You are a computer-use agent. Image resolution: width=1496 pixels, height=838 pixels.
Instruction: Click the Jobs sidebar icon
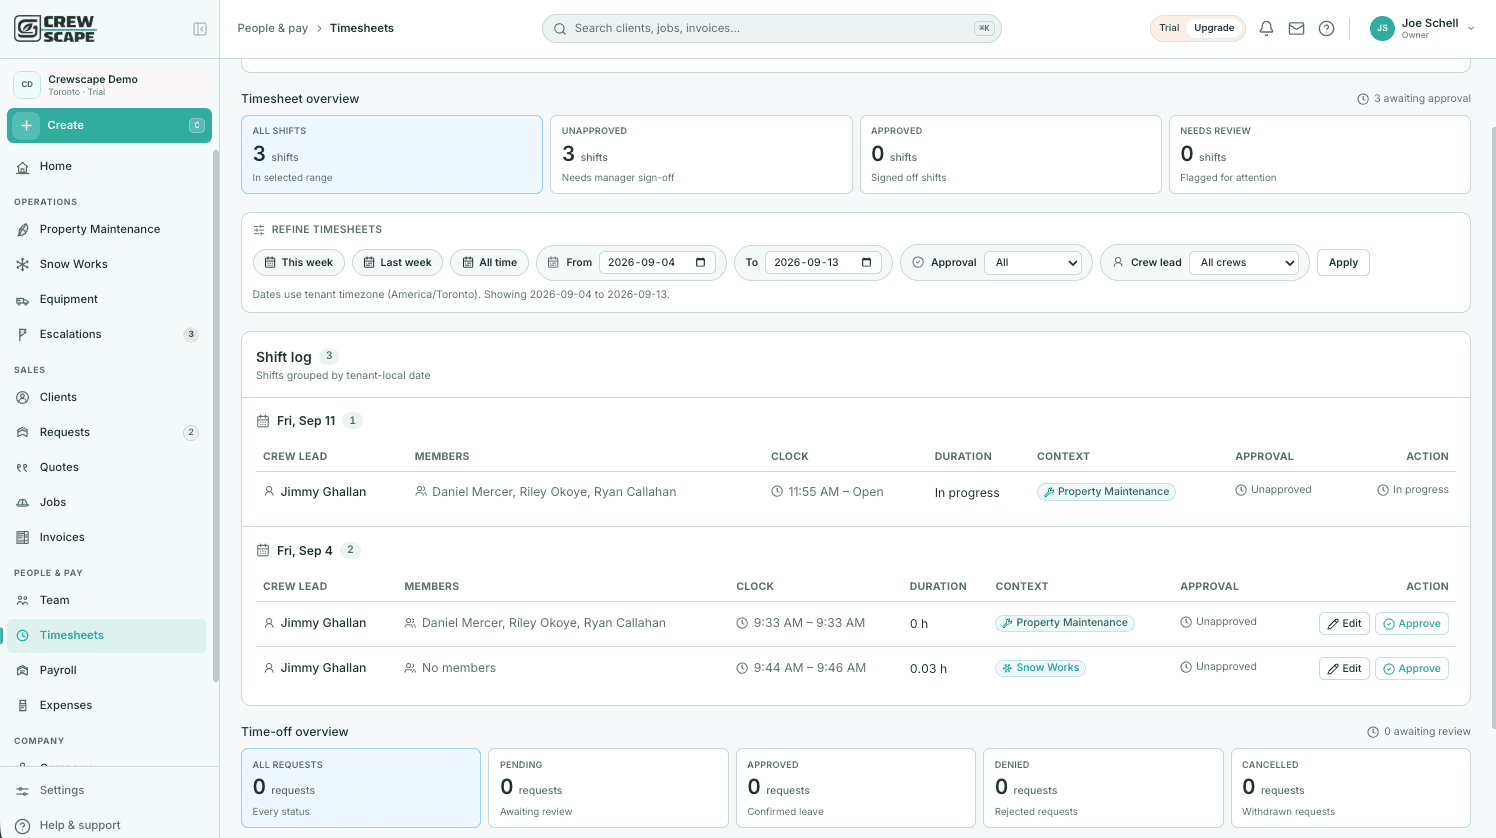point(23,503)
